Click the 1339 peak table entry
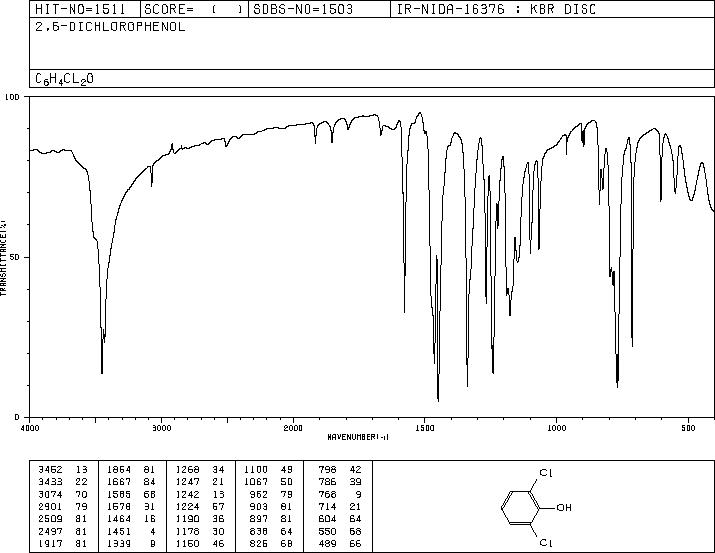This screenshot has height=553, width=715. click(x=131, y=543)
